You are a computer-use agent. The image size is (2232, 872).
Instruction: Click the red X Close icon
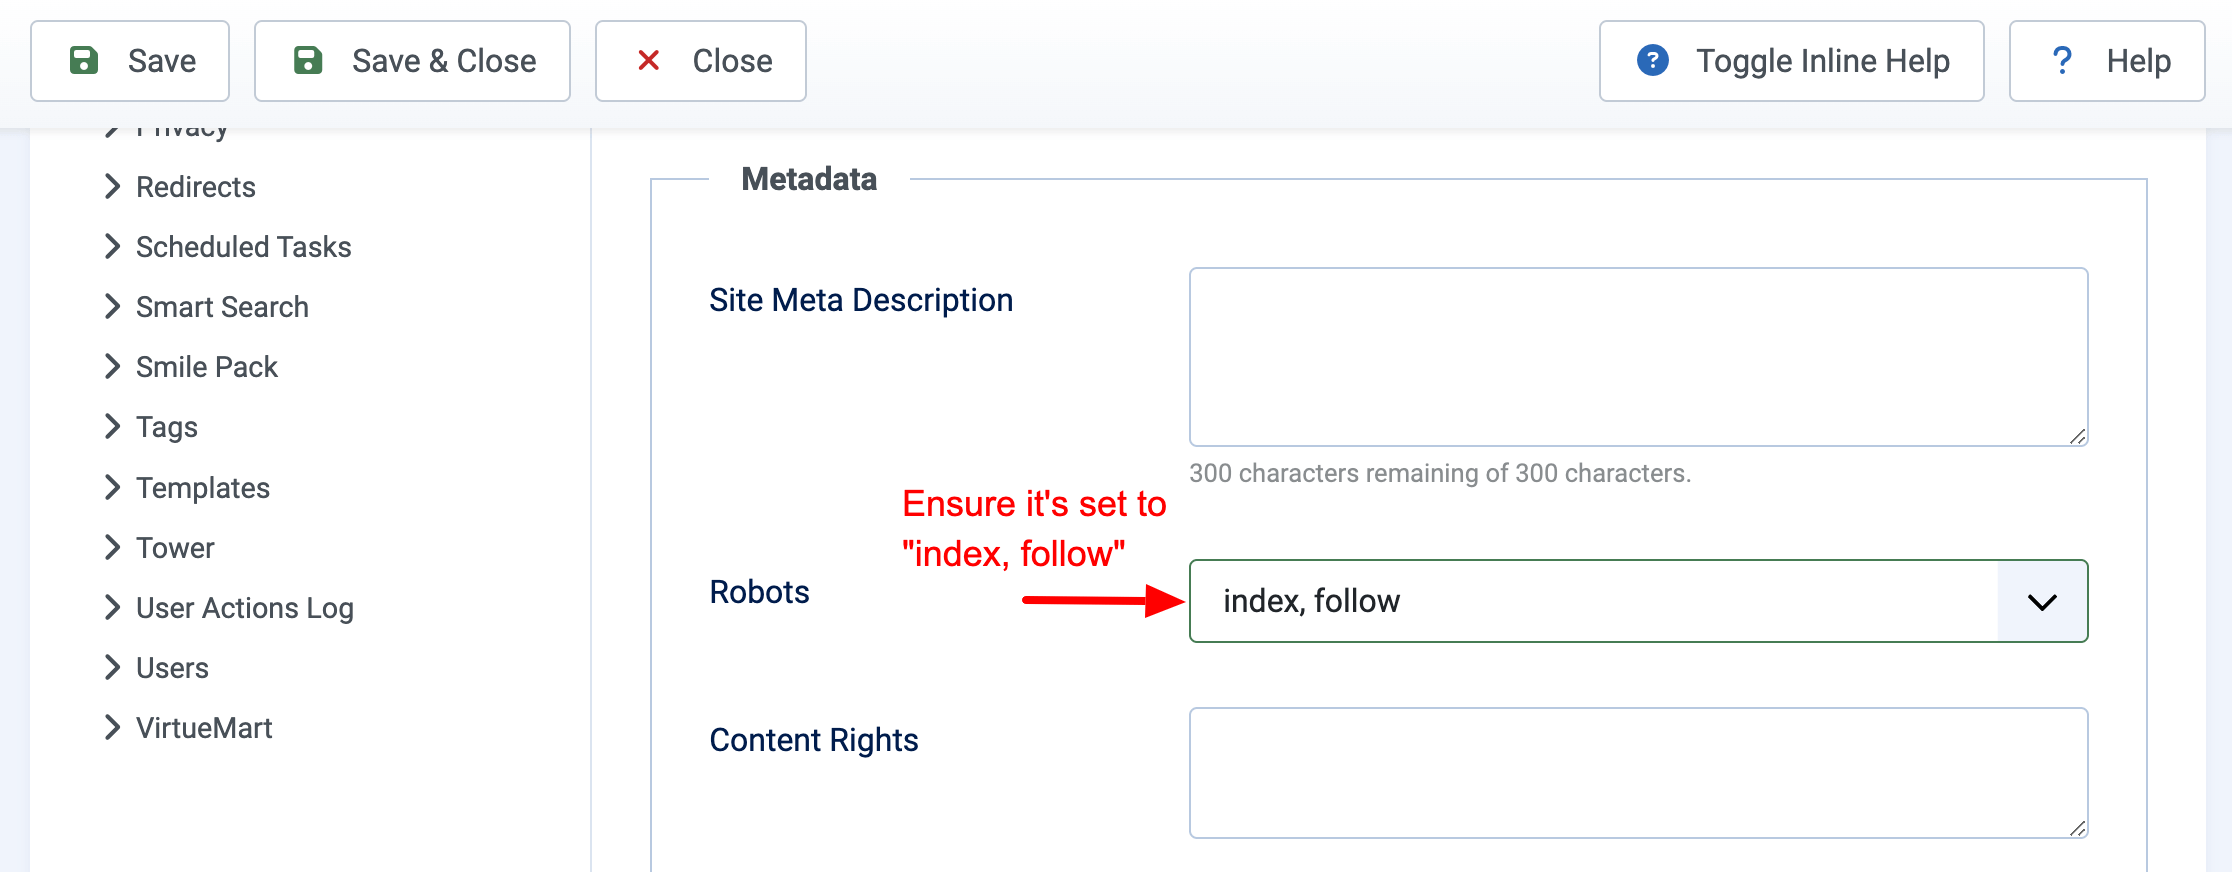tap(648, 61)
